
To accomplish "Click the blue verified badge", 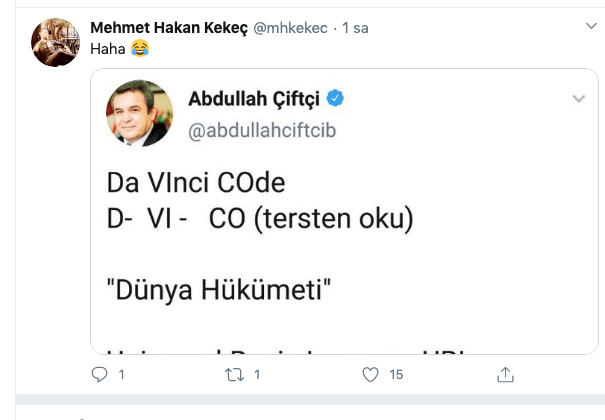I will [x=335, y=98].
